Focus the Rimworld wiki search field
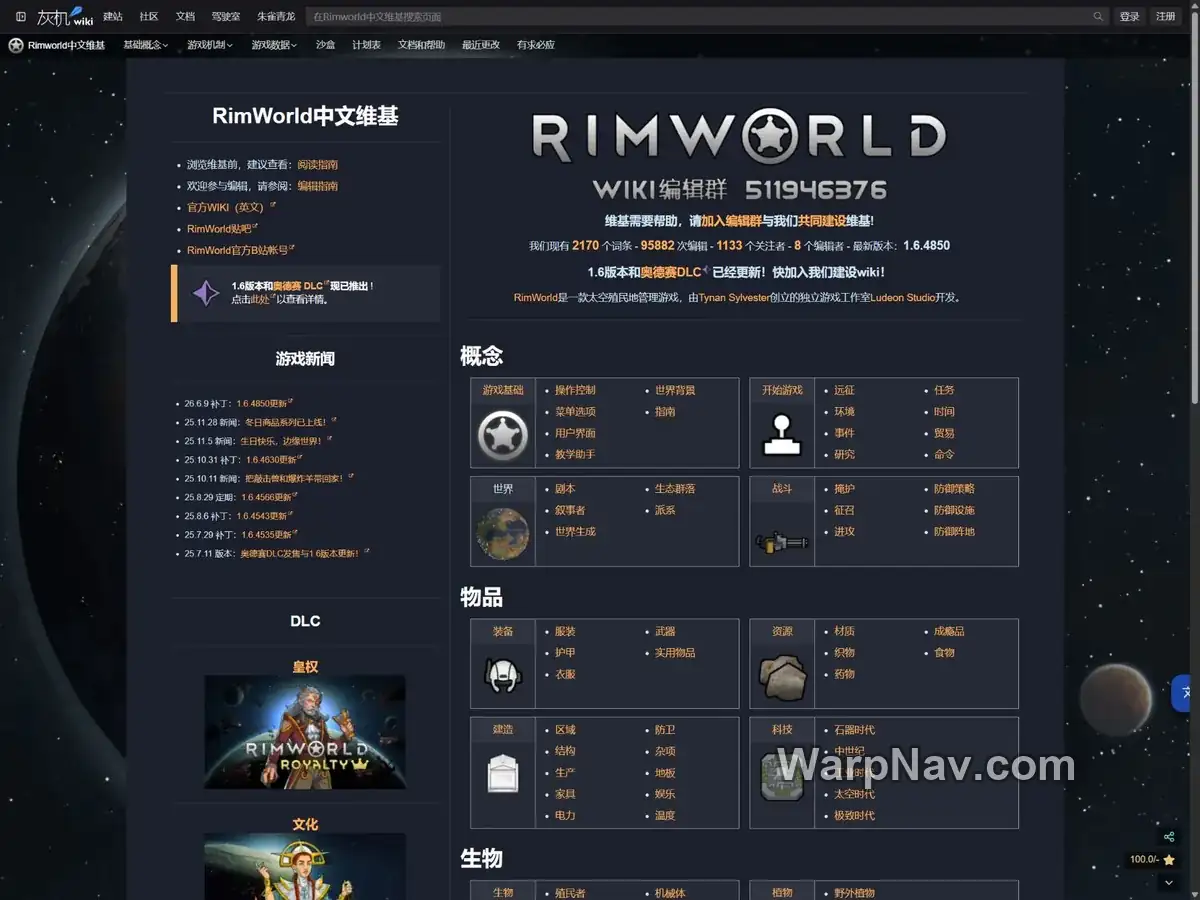Viewport: 1200px width, 900px height. [697, 16]
